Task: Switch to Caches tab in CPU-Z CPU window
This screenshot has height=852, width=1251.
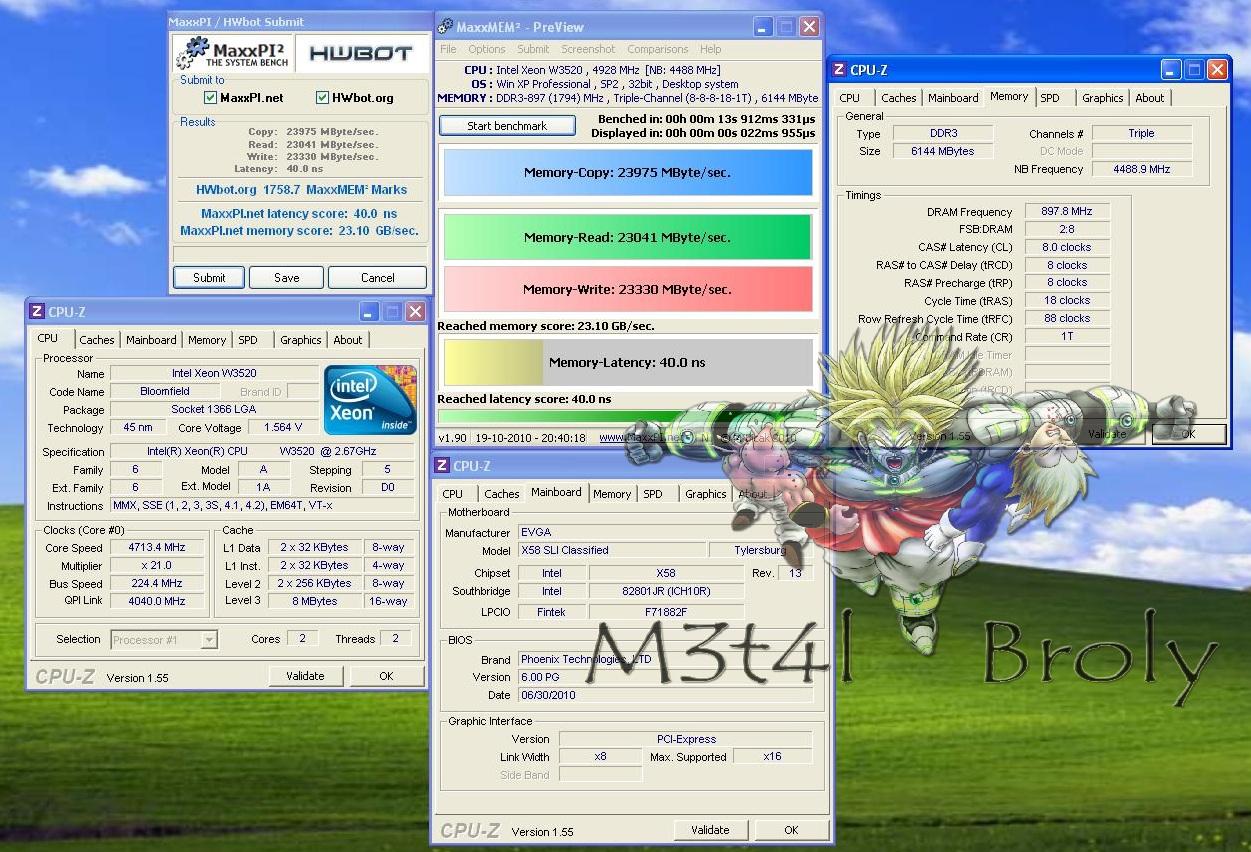Action: (97, 340)
